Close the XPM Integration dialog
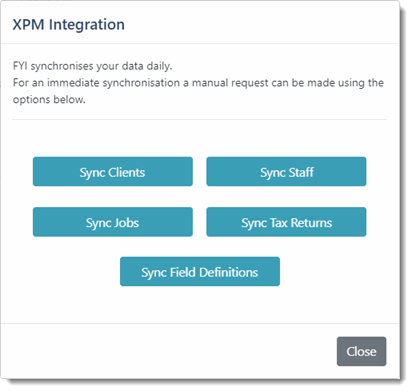Viewport: 412px width, 391px height. coord(362,351)
